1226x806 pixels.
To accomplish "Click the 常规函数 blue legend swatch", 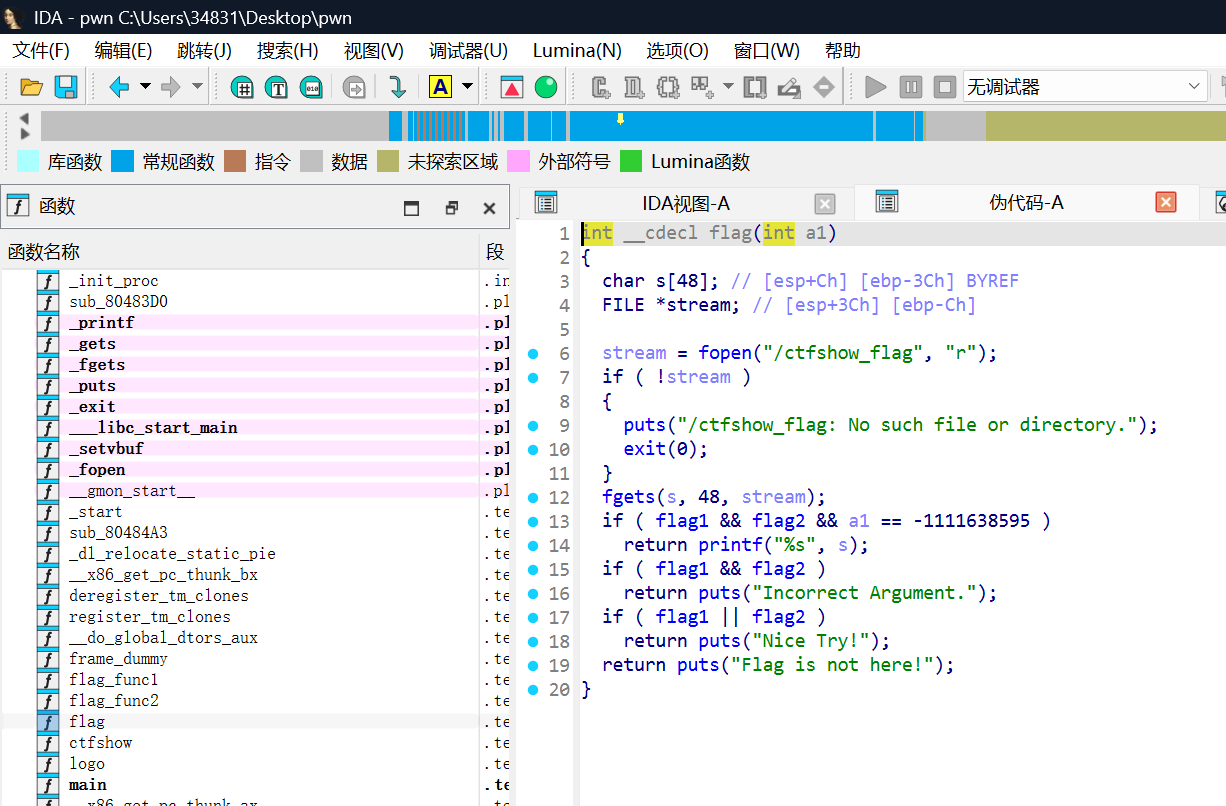I will pyautogui.click(x=122, y=161).
